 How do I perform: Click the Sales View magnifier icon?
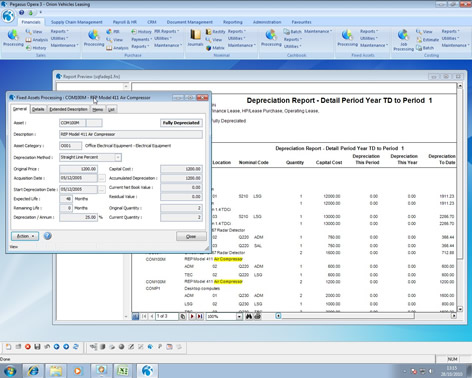28,31
